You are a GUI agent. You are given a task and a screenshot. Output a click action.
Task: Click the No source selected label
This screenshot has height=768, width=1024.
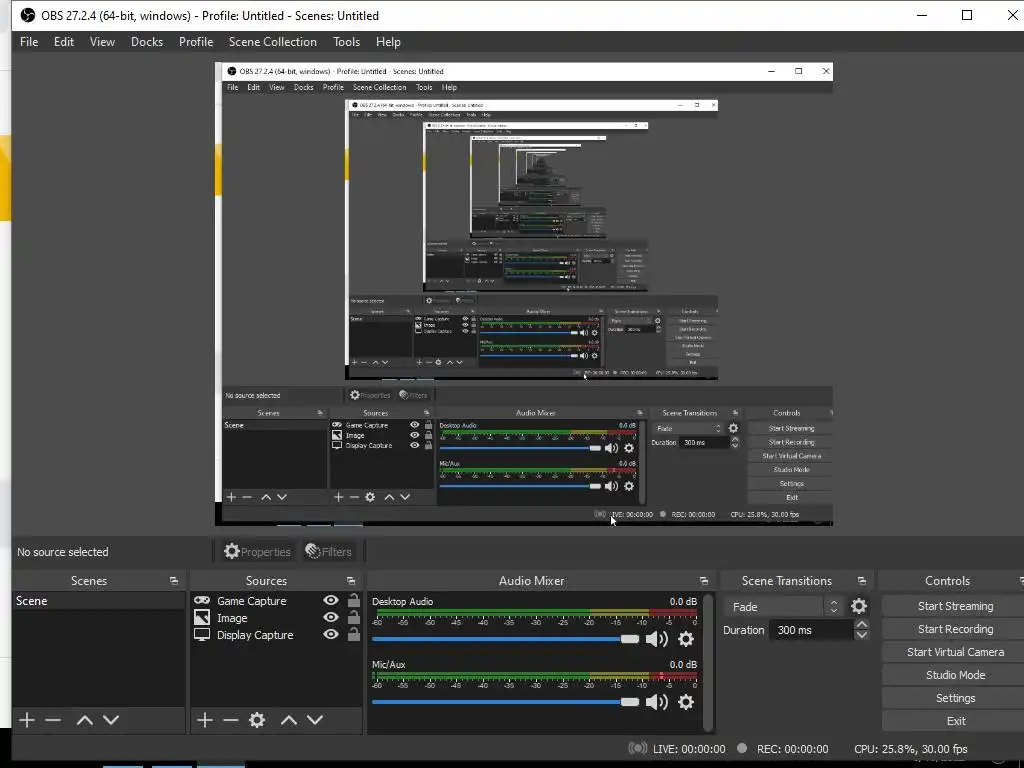click(x=63, y=552)
